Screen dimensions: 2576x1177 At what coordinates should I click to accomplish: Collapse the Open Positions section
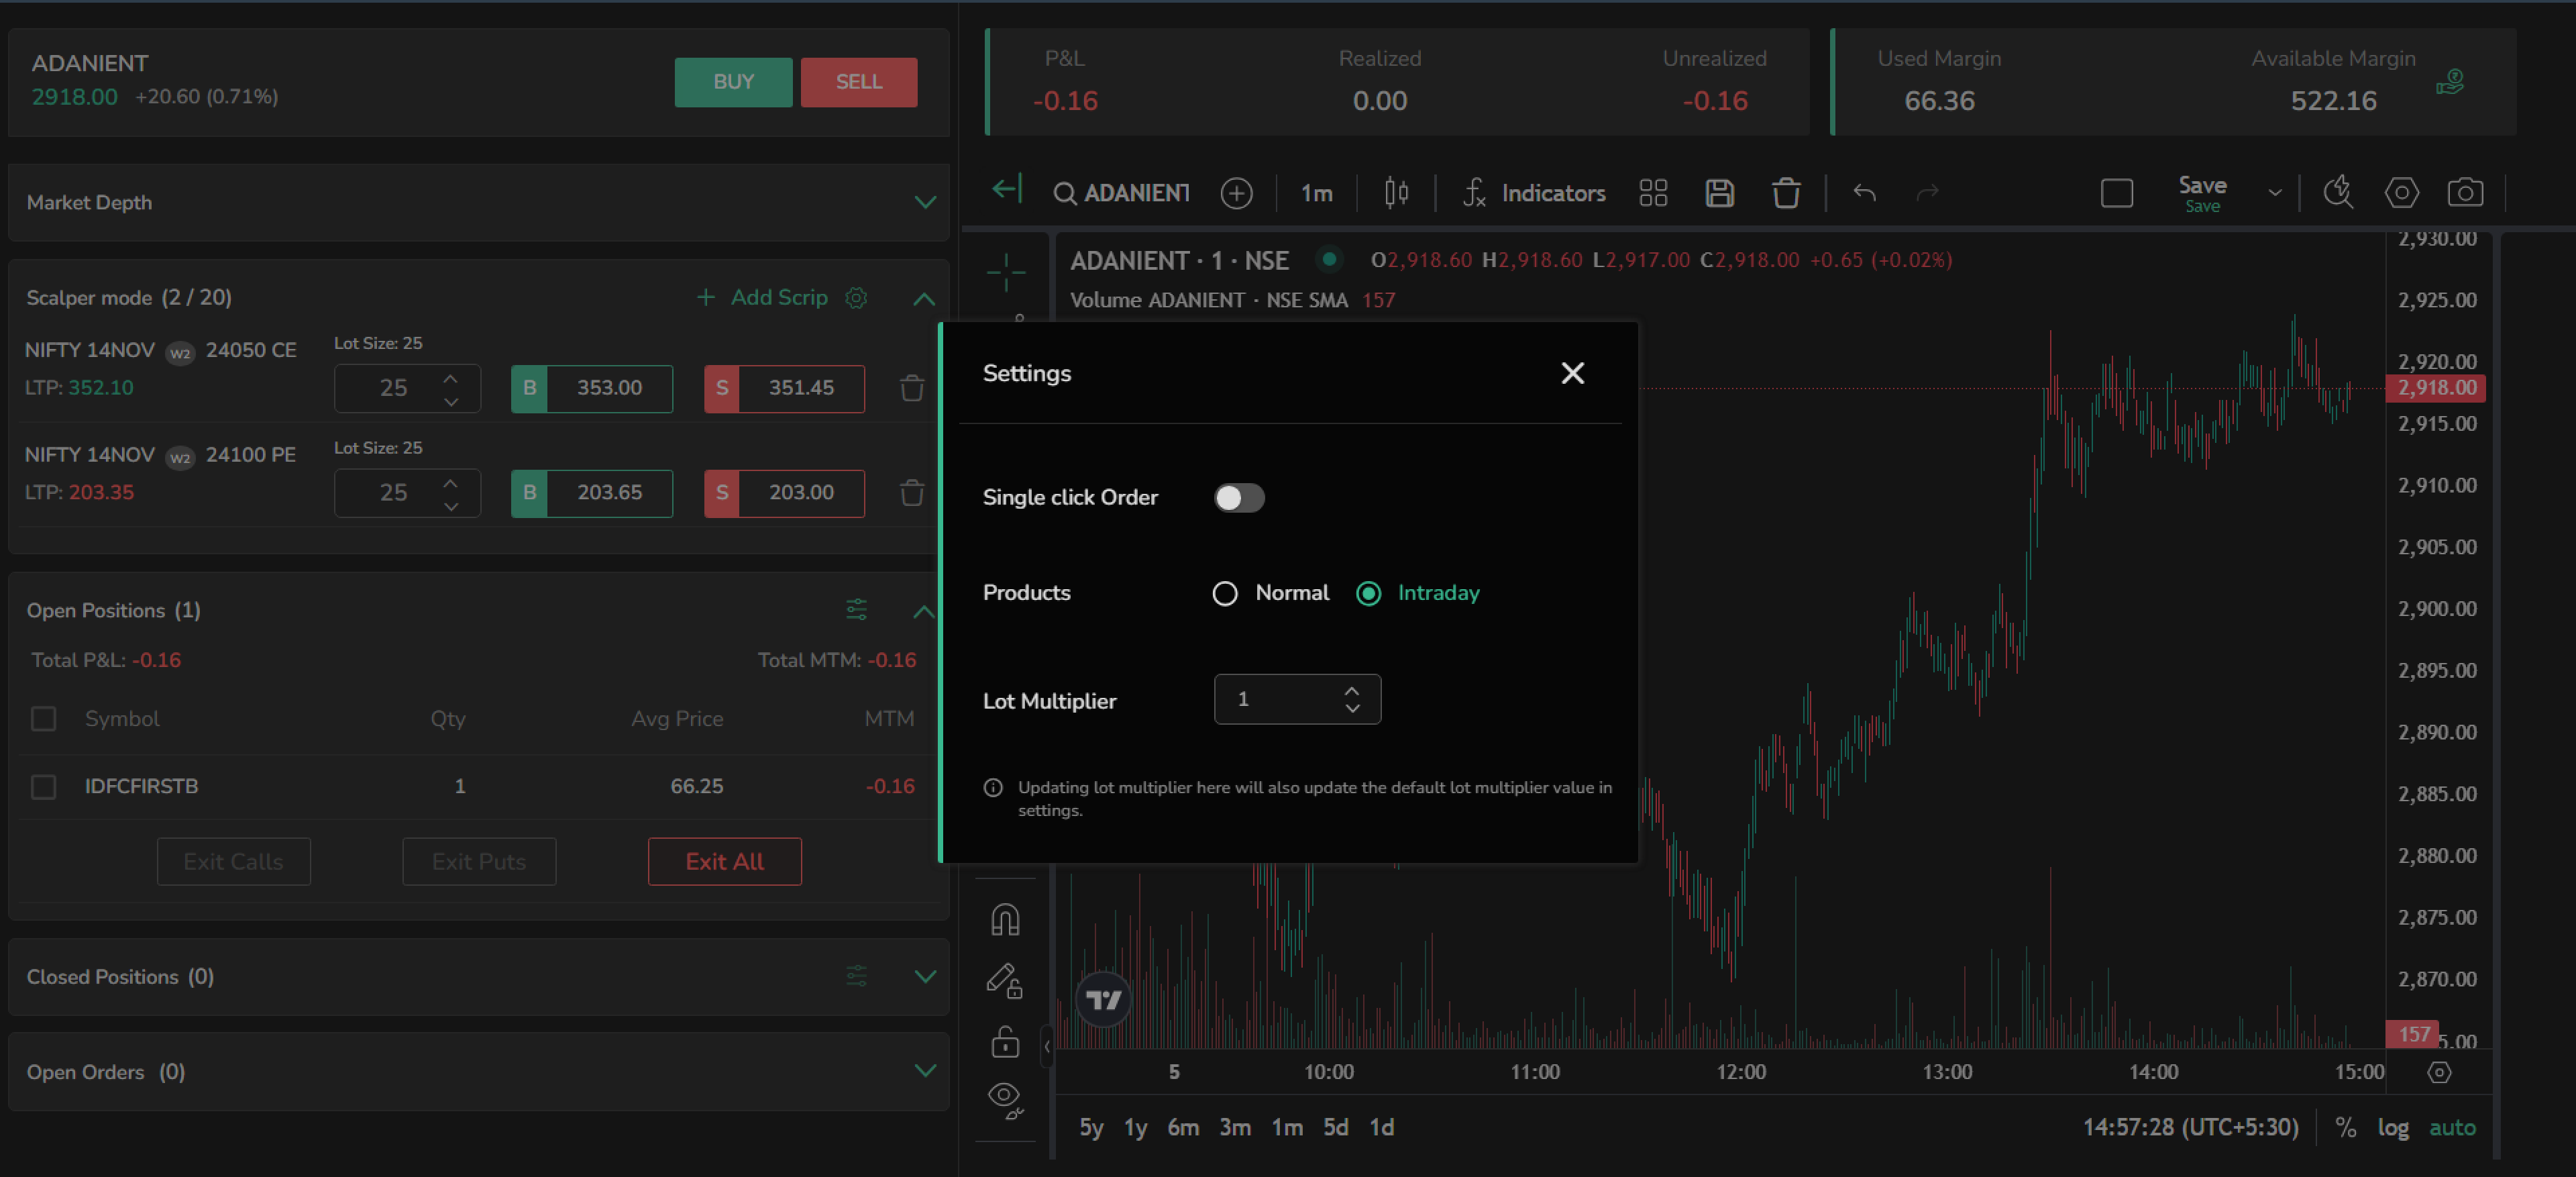924,611
